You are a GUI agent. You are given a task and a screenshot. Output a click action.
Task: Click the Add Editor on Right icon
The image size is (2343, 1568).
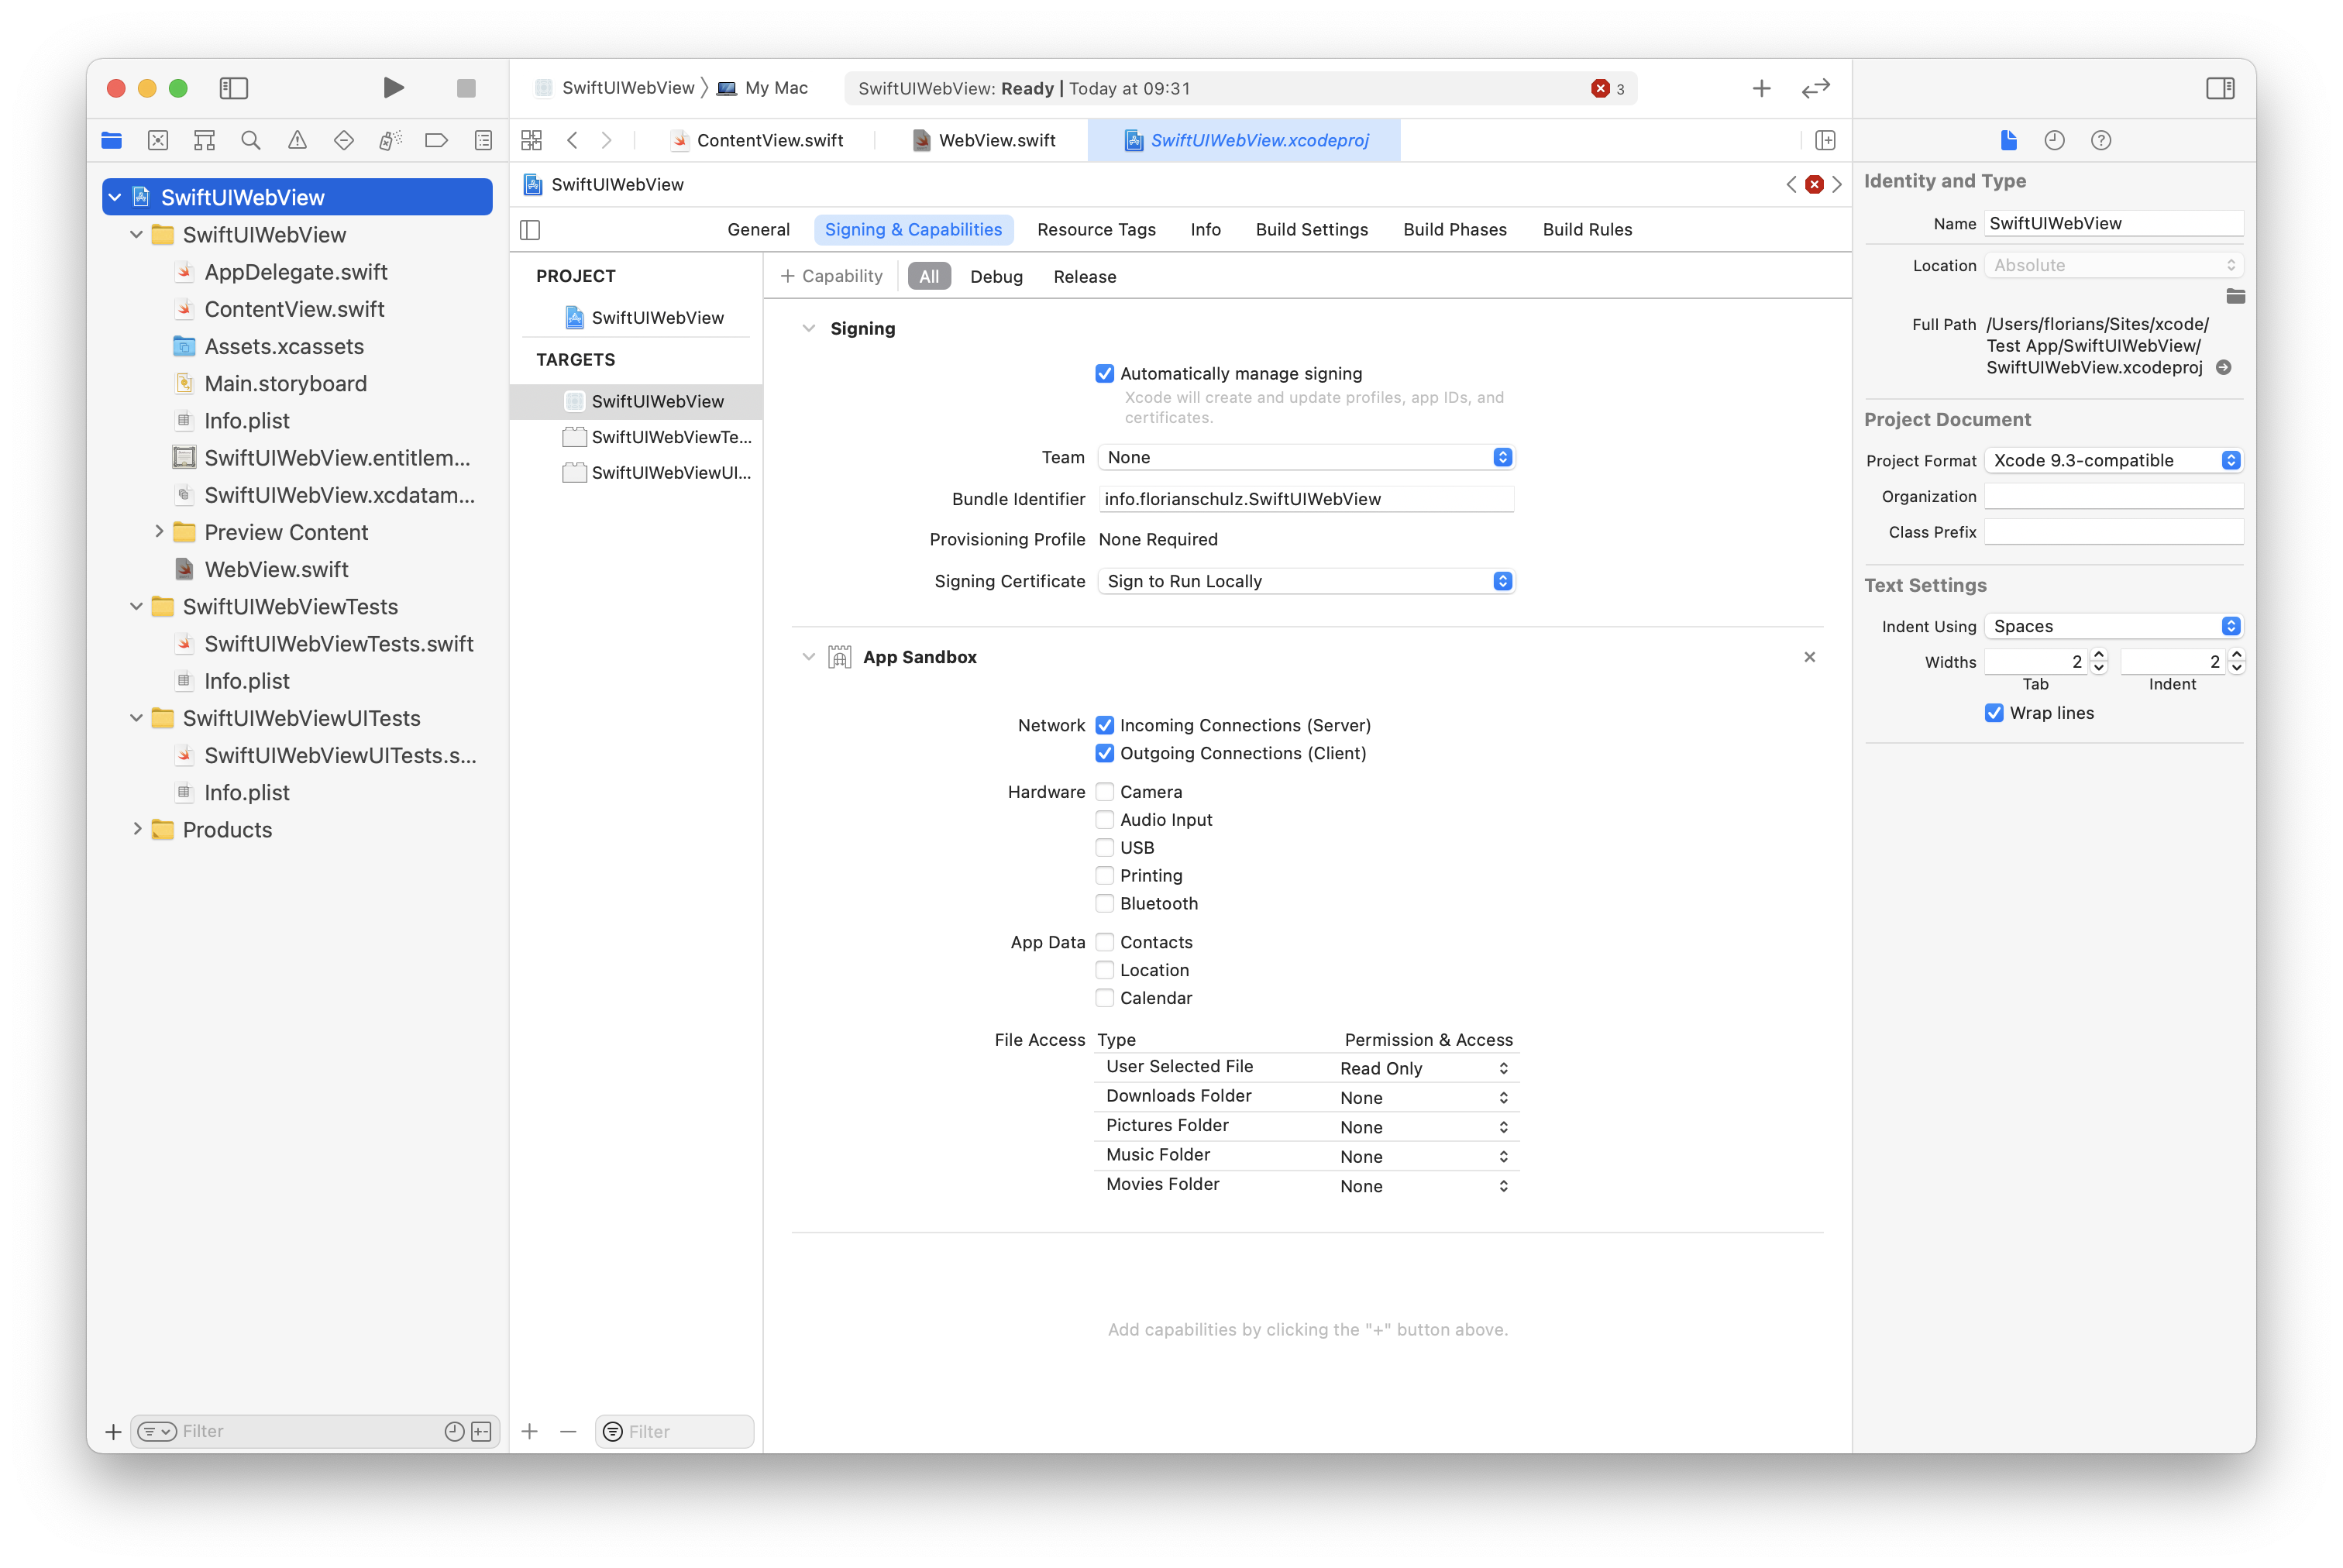coord(1825,140)
